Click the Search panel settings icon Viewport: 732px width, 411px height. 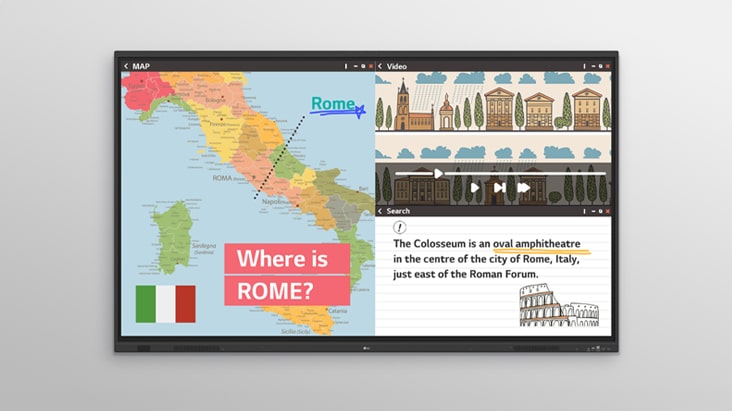coord(600,211)
